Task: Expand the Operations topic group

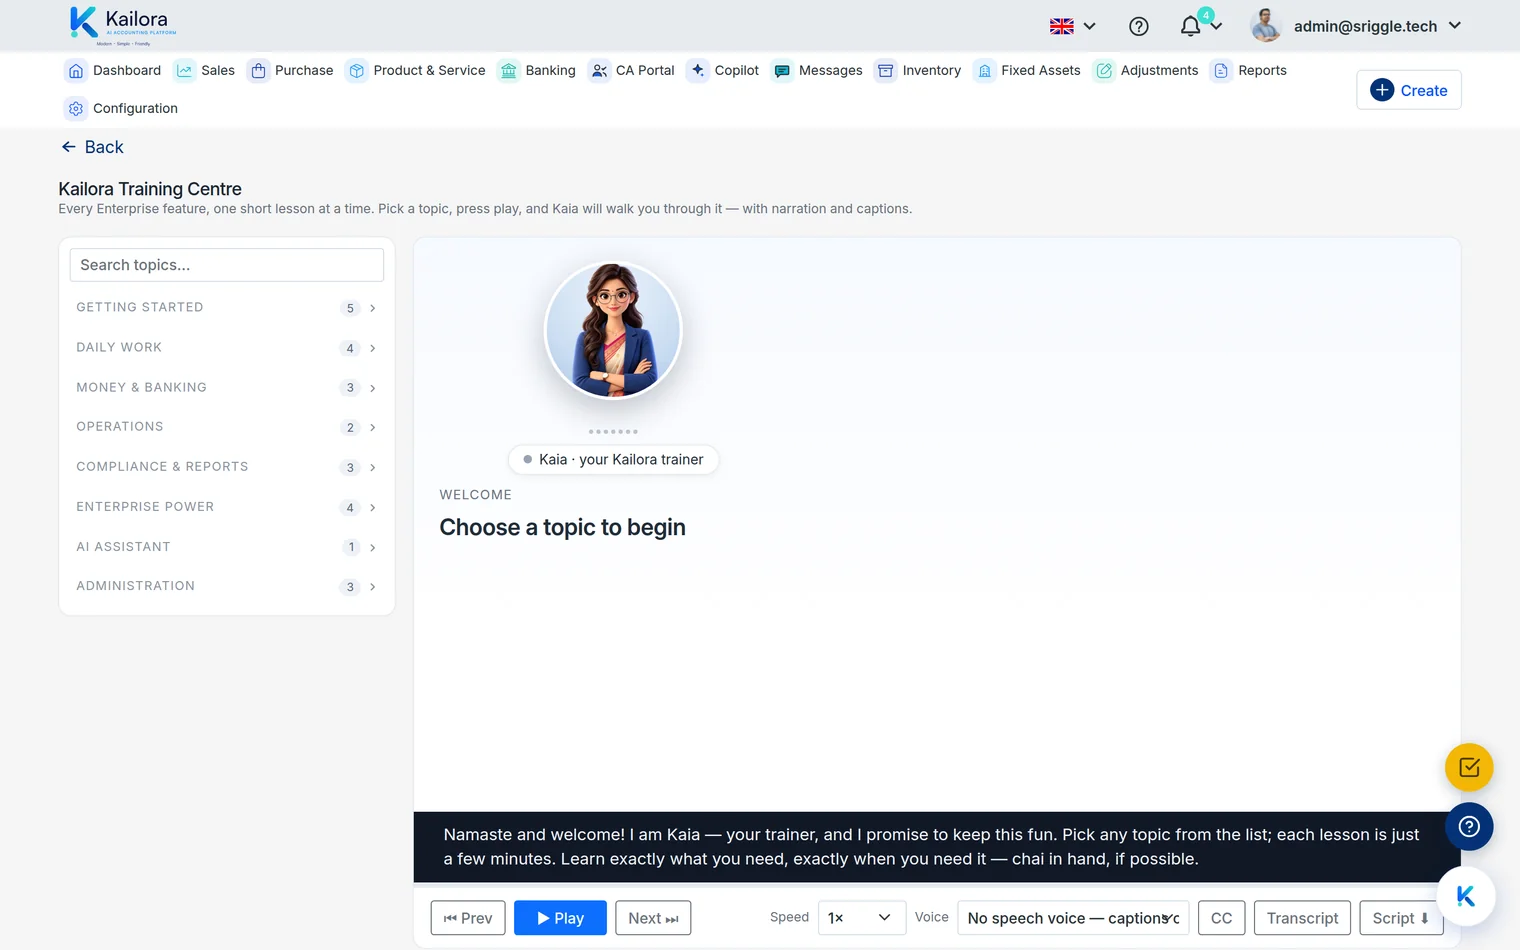Action: 227,427
